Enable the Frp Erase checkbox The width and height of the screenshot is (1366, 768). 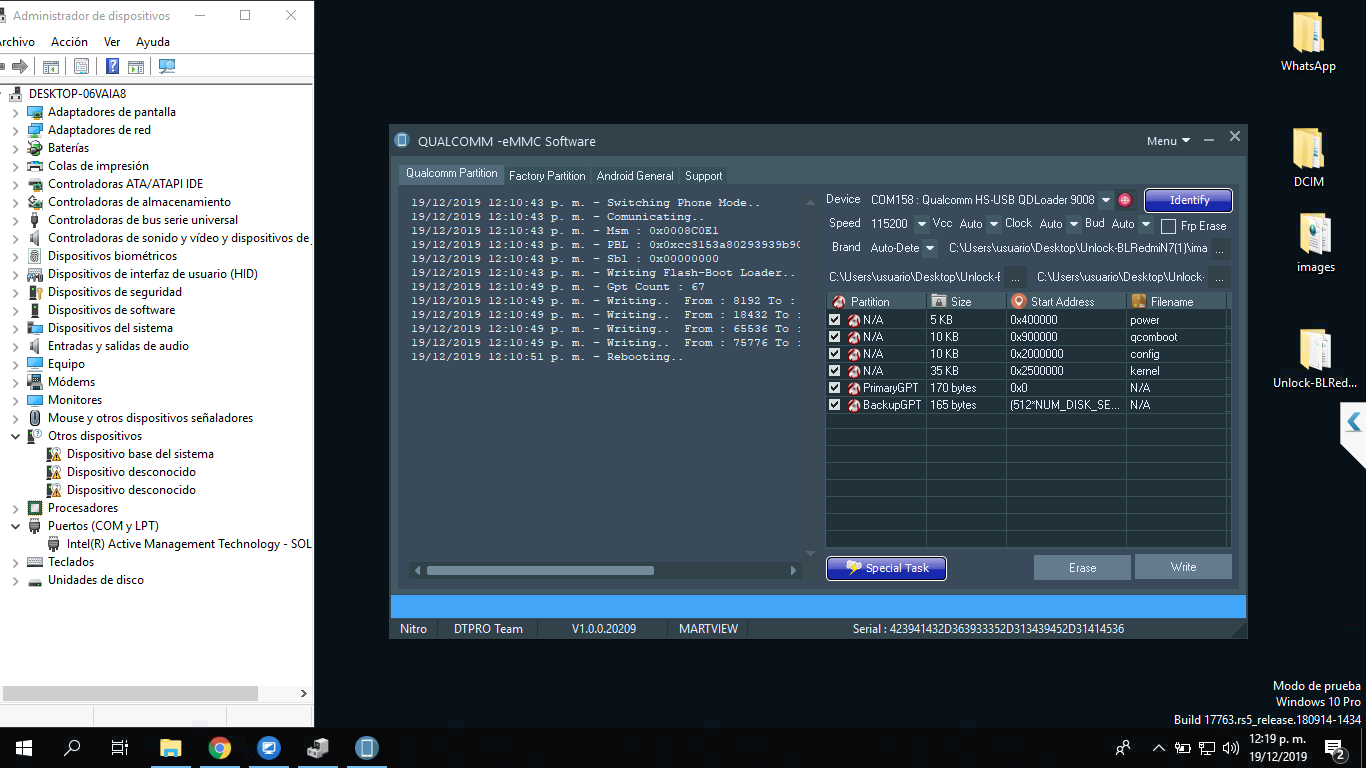pyautogui.click(x=1168, y=226)
